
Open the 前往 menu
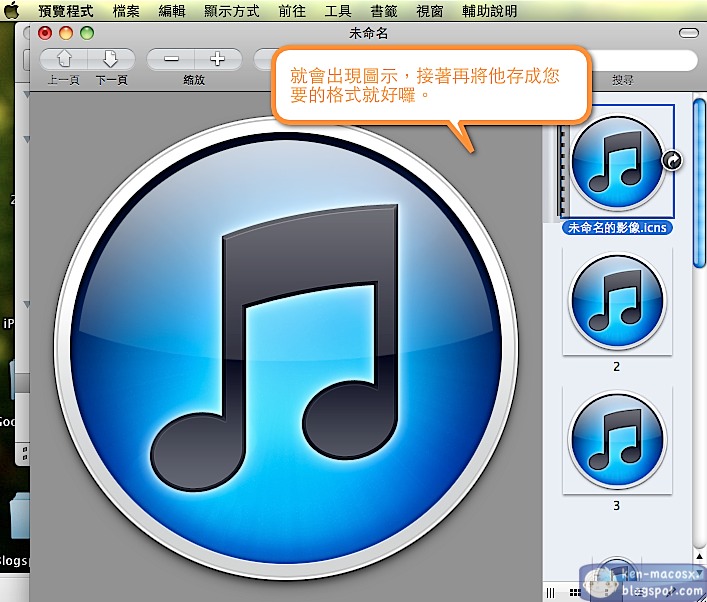[292, 11]
